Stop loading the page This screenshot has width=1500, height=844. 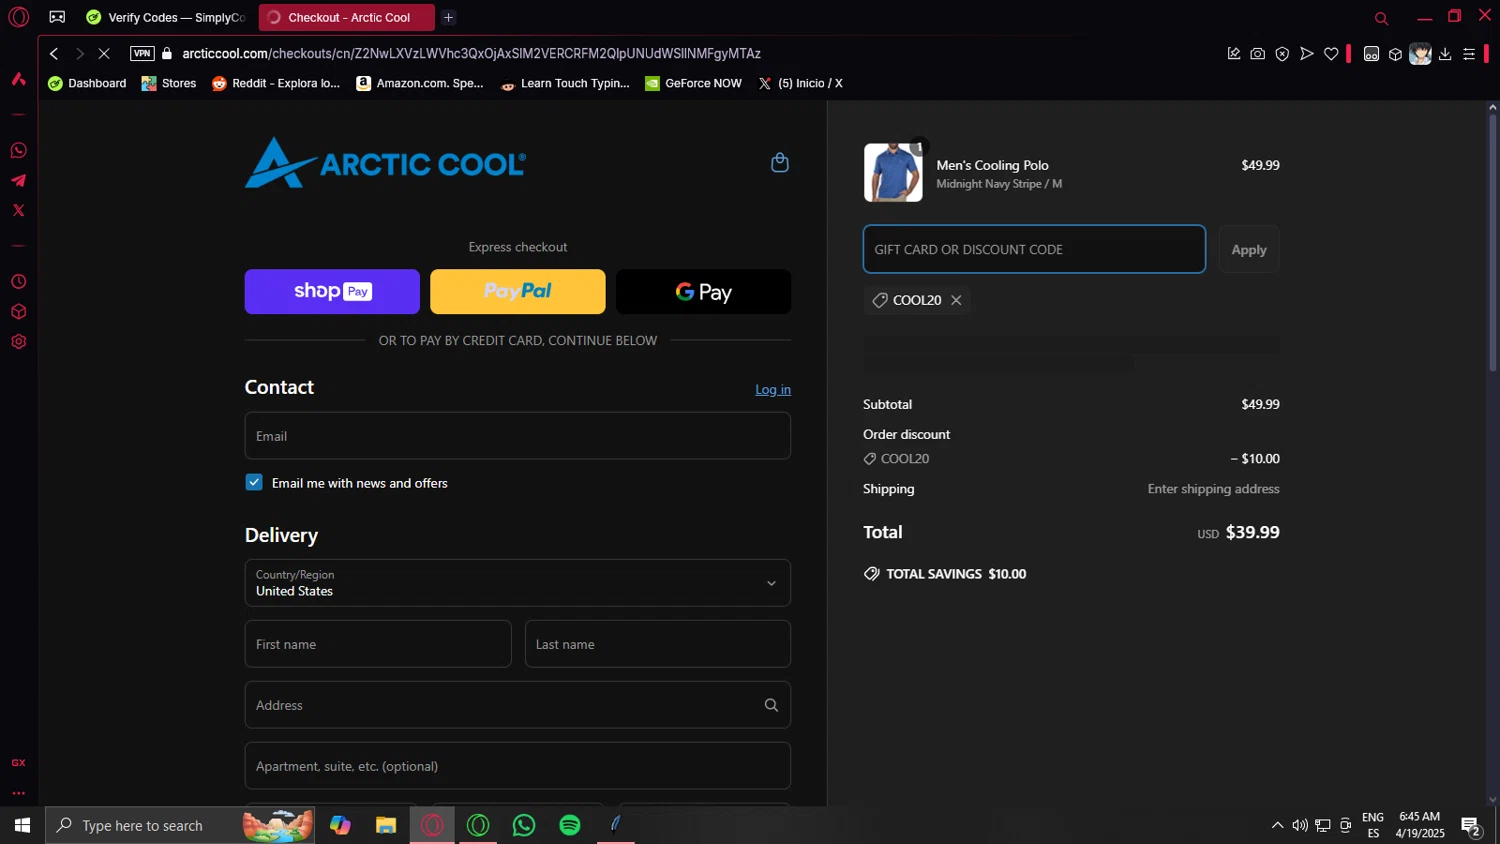pyautogui.click(x=104, y=54)
